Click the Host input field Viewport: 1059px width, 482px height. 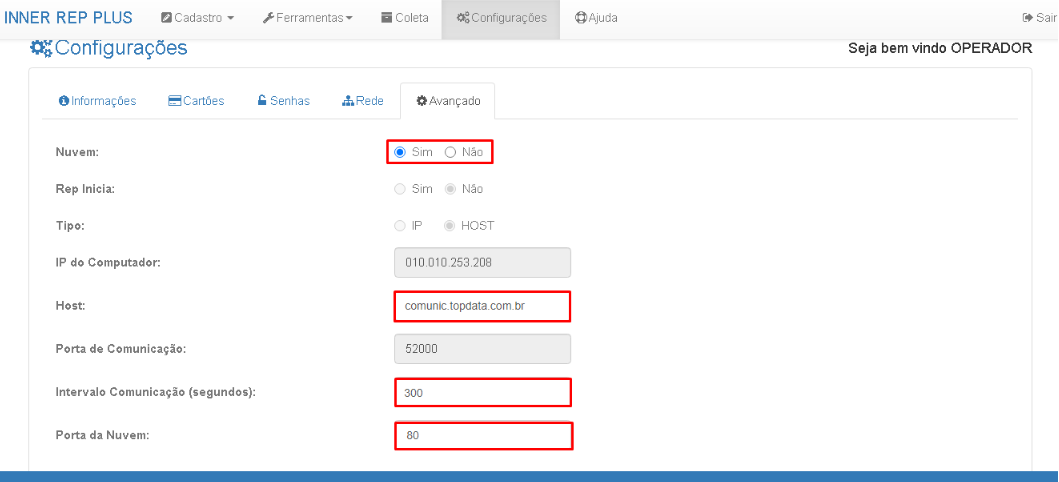482,306
